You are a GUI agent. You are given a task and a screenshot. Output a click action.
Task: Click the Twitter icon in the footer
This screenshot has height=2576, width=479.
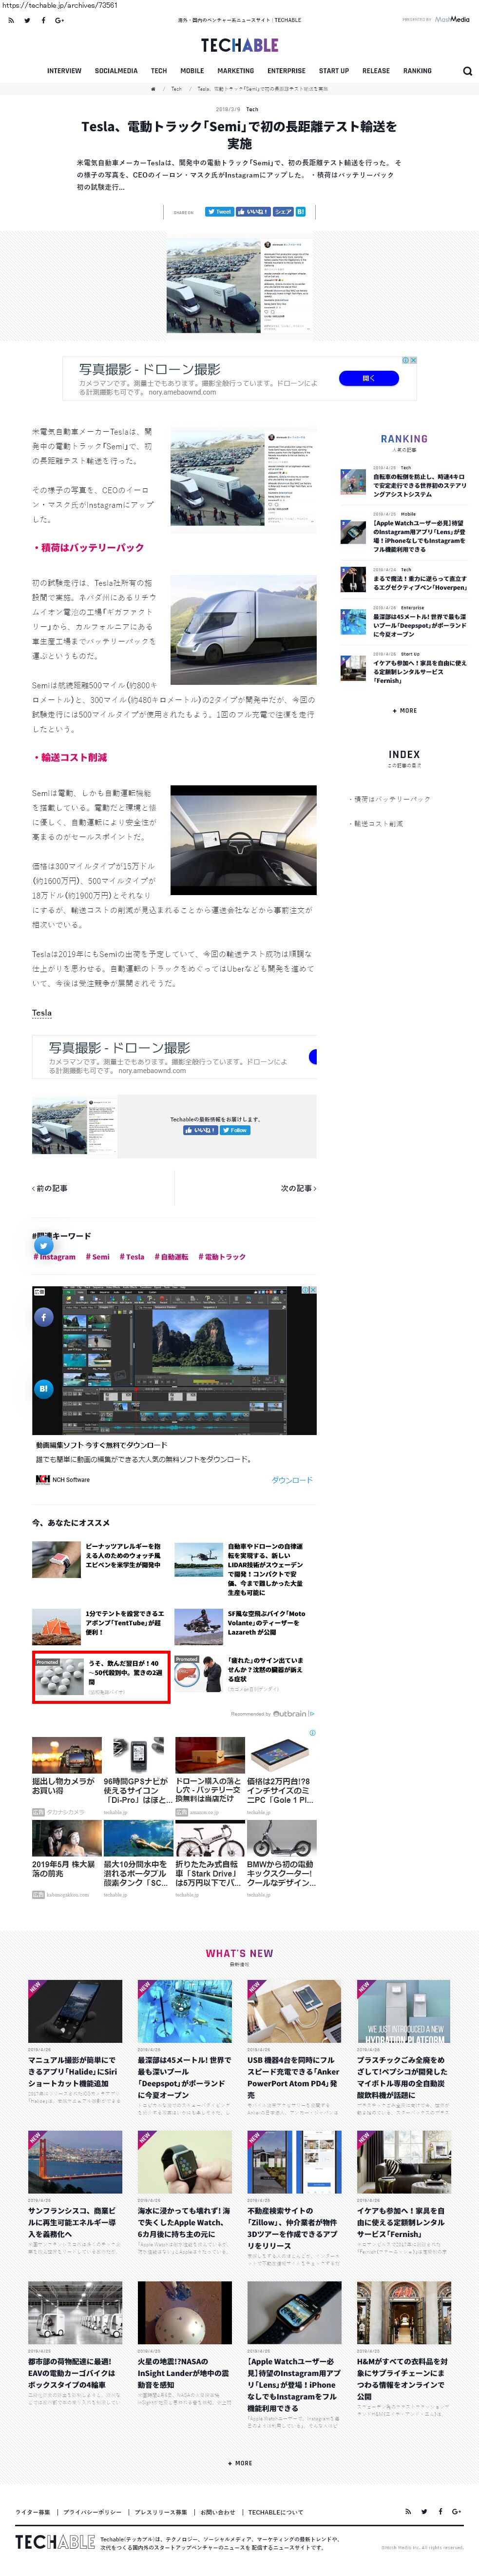[423, 2511]
